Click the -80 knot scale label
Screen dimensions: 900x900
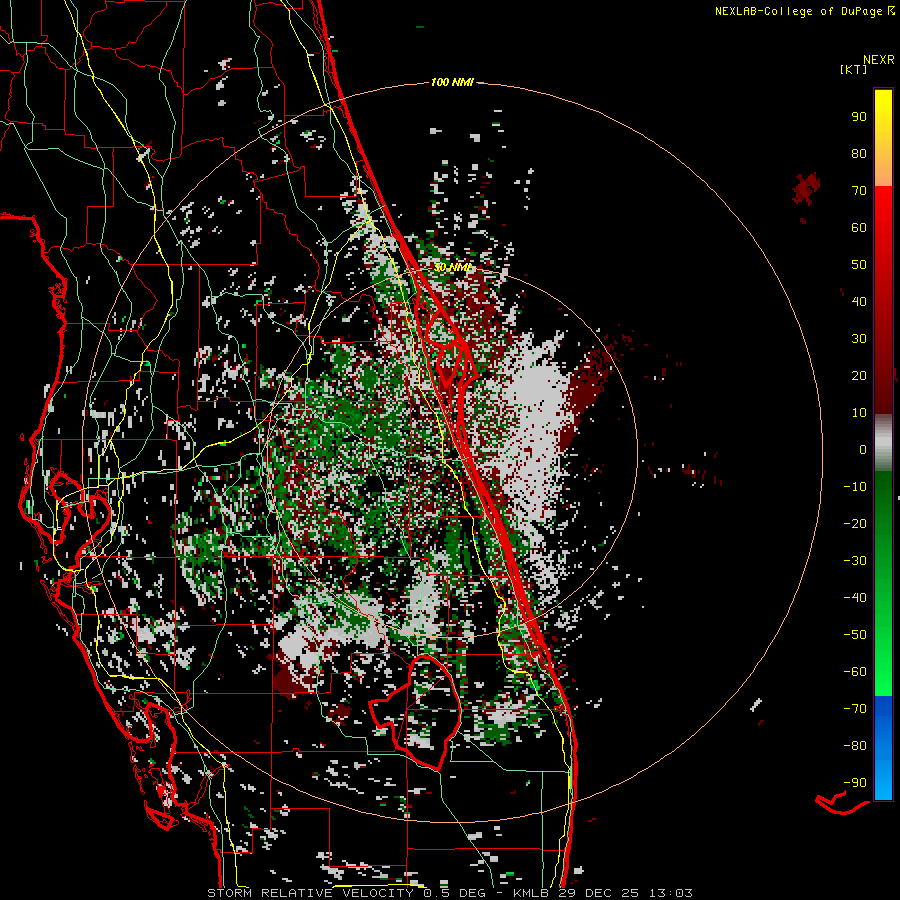[x=855, y=746]
